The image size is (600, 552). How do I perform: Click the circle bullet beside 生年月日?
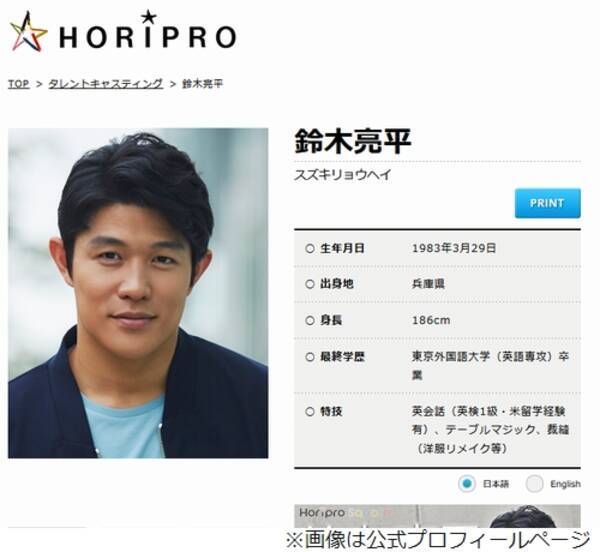click(310, 248)
